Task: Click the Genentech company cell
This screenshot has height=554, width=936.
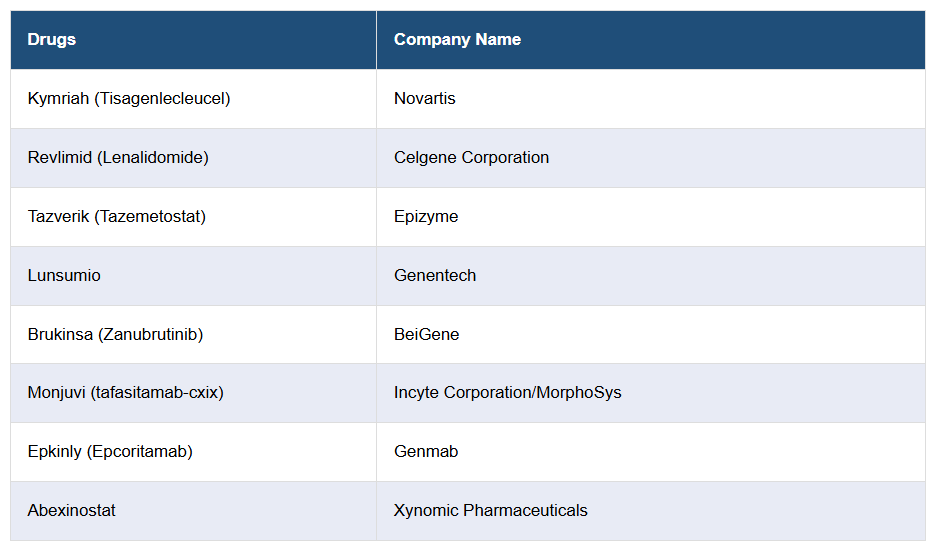Action: click(x=435, y=276)
